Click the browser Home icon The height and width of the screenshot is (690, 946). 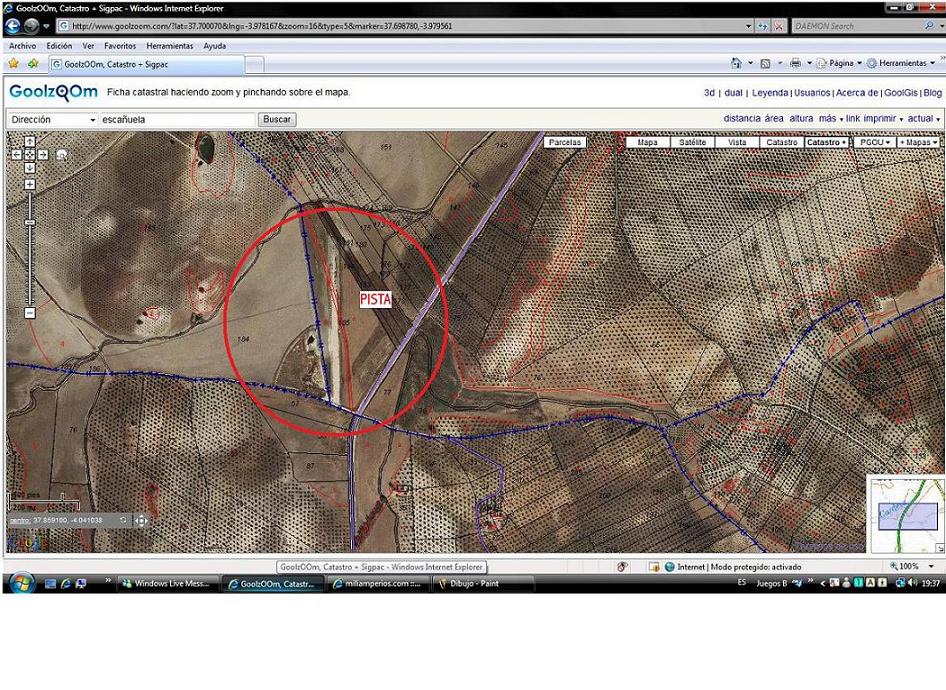[x=737, y=63]
